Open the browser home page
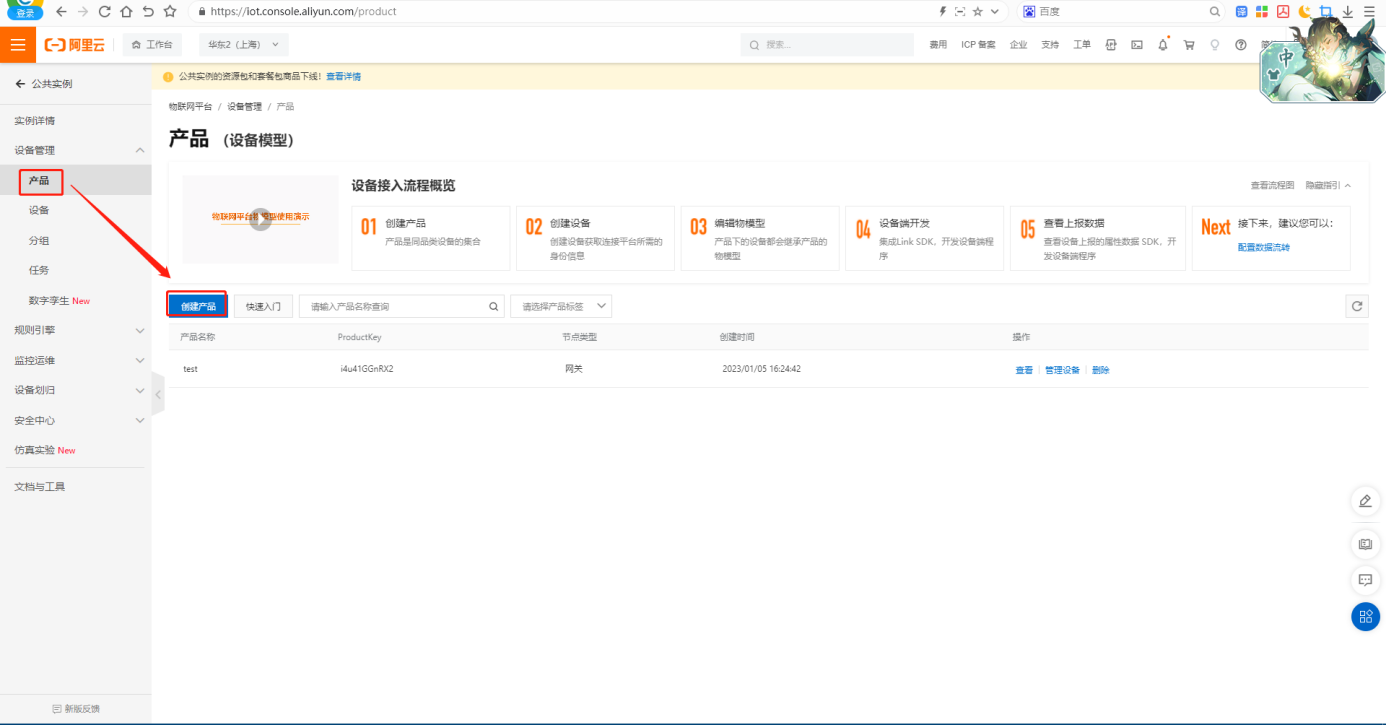The width and height of the screenshot is (1386, 725). 126,12
